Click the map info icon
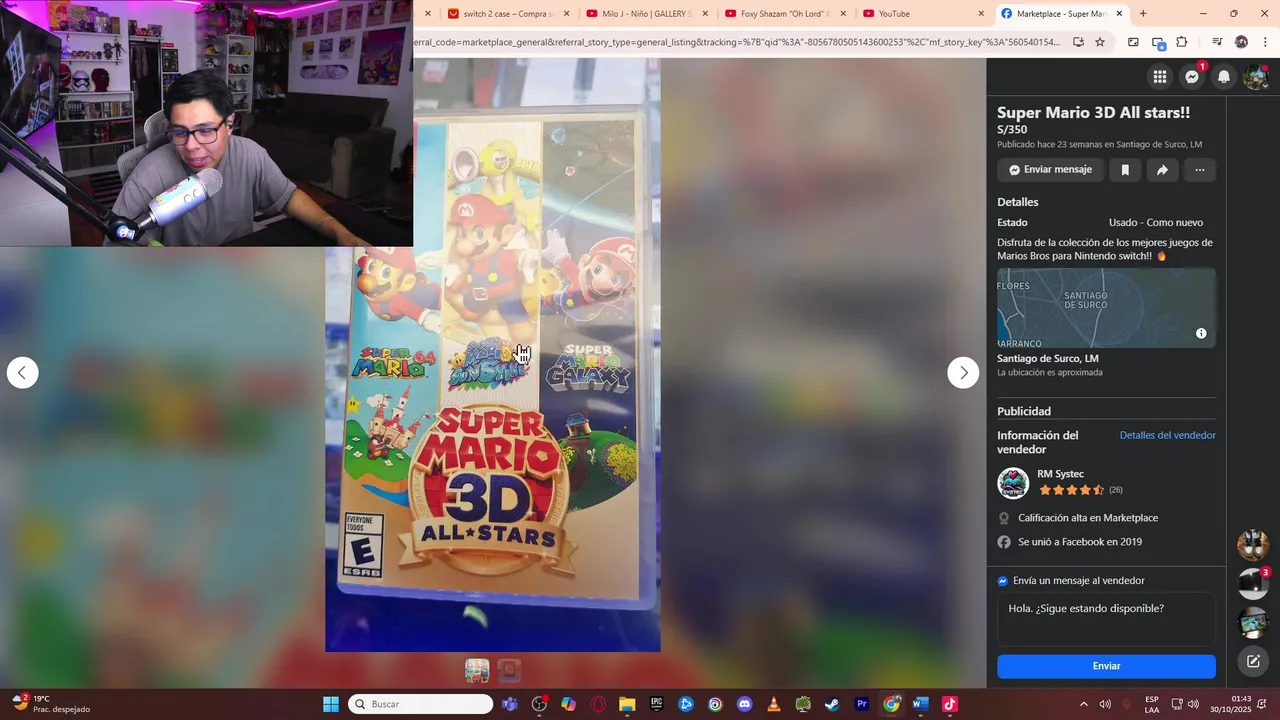The image size is (1280, 720). pyautogui.click(x=1201, y=333)
